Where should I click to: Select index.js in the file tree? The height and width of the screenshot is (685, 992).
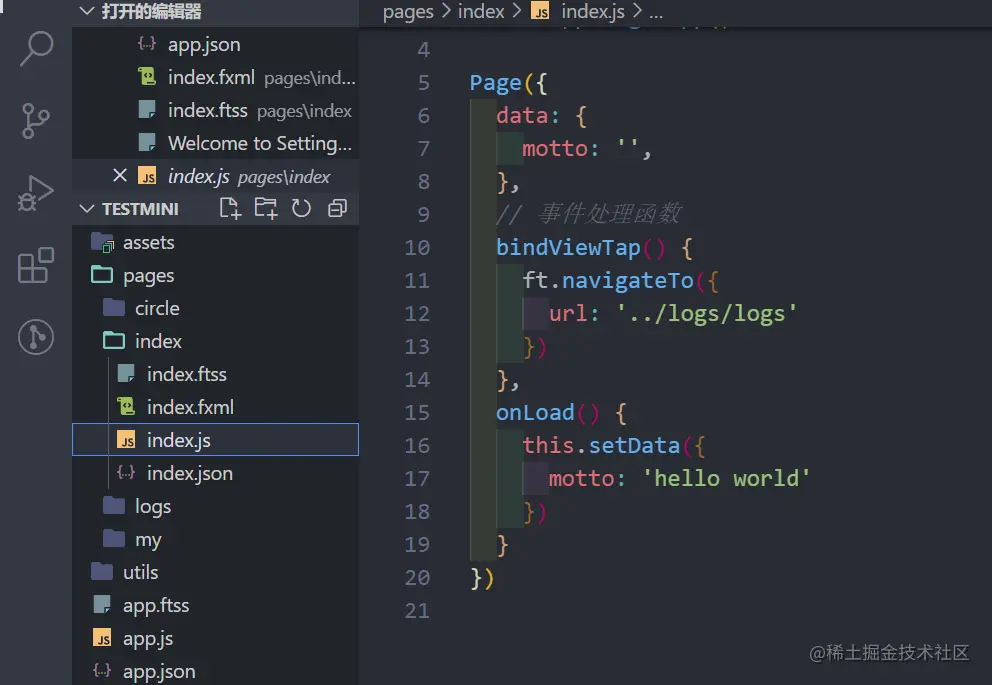216,440
